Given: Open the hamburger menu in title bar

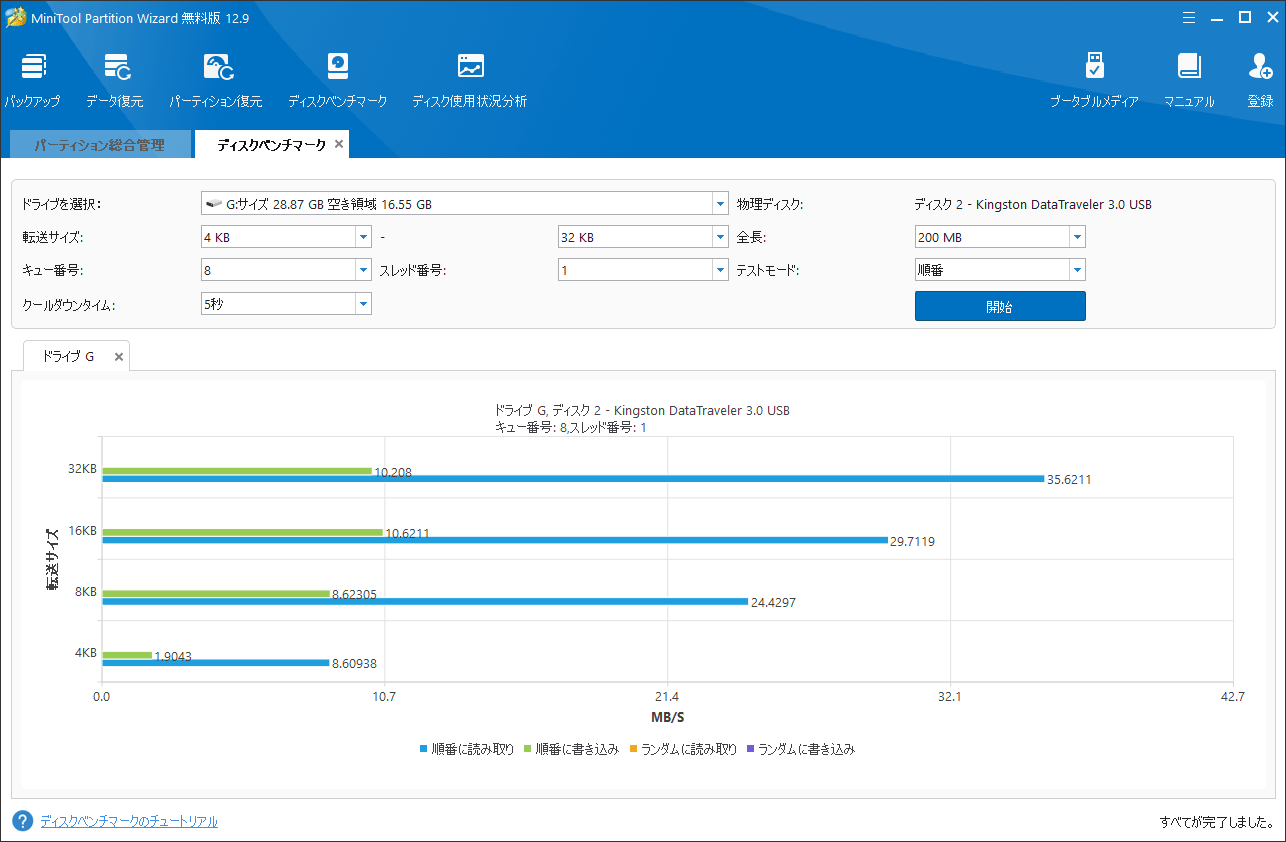Looking at the screenshot, I should [x=1189, y=17].
